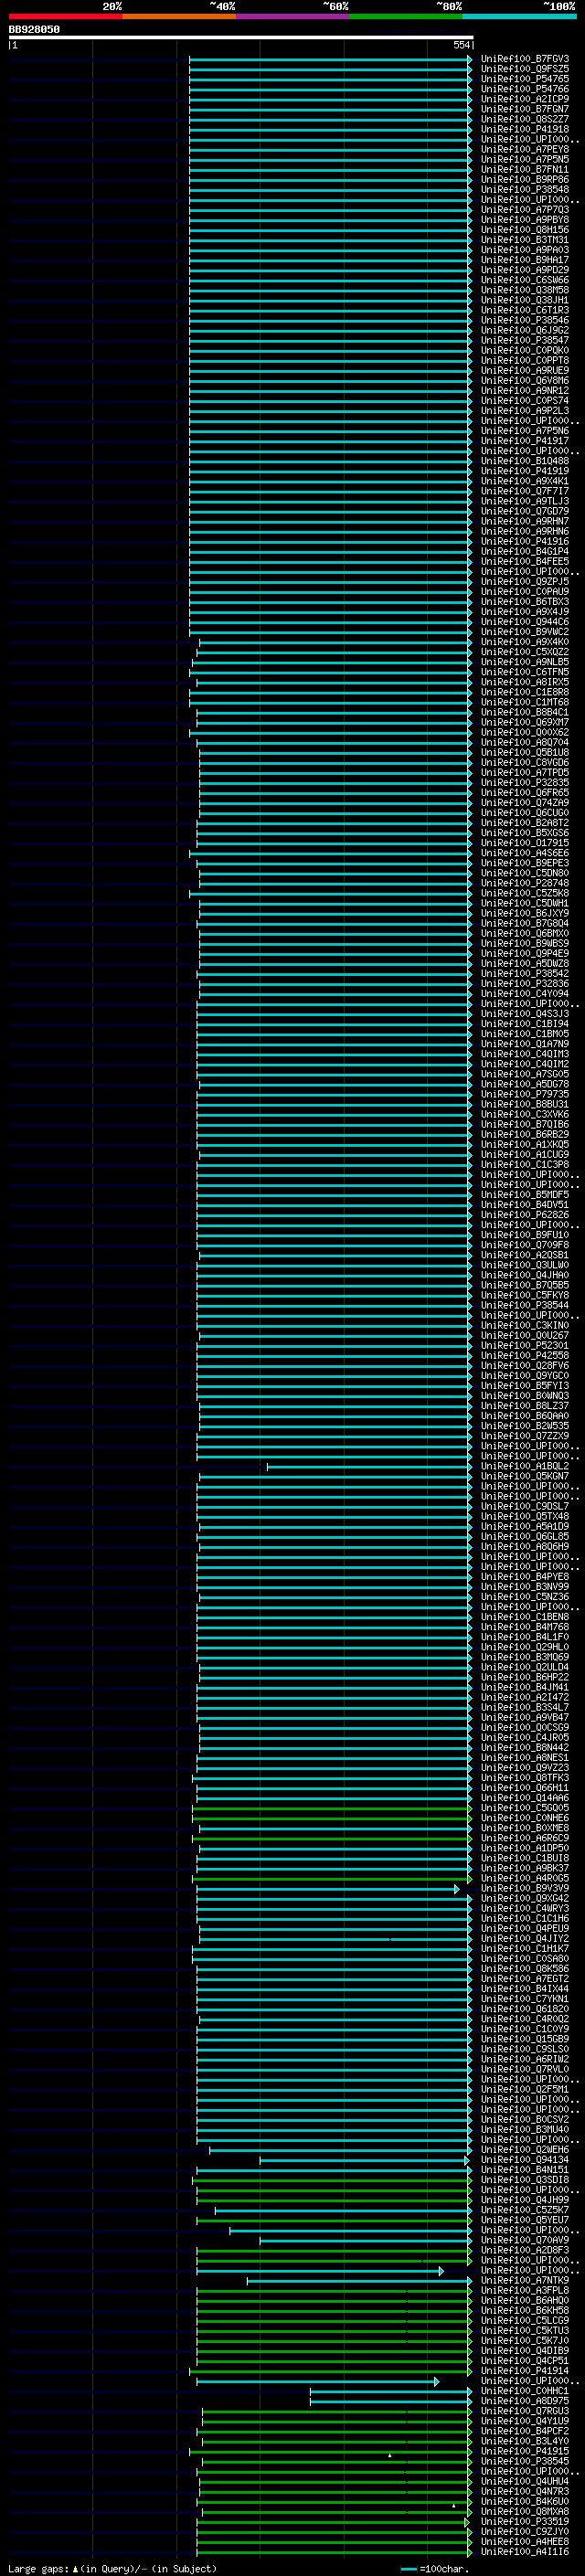Click the label UniRef100_P38548
Screen dimensions: 585x2576
[524, 189]
